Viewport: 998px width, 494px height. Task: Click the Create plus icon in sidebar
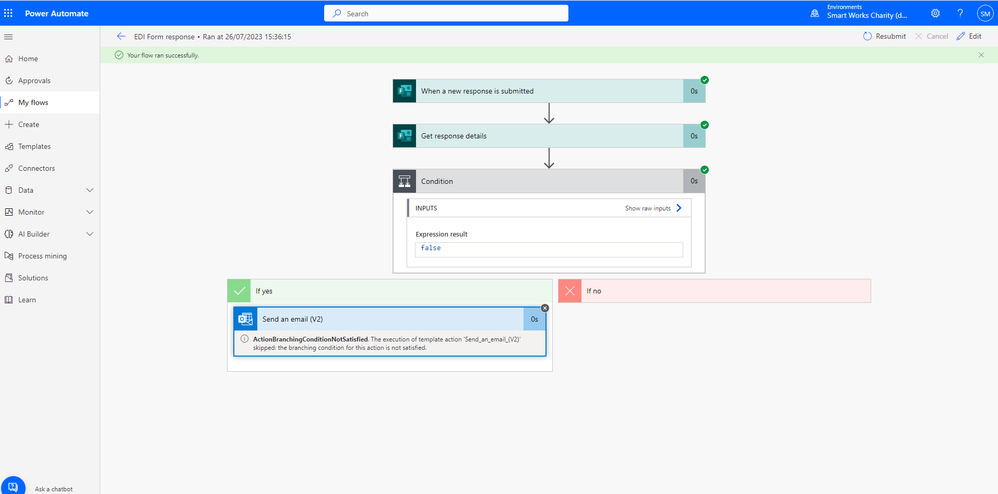tap(9, 125)
